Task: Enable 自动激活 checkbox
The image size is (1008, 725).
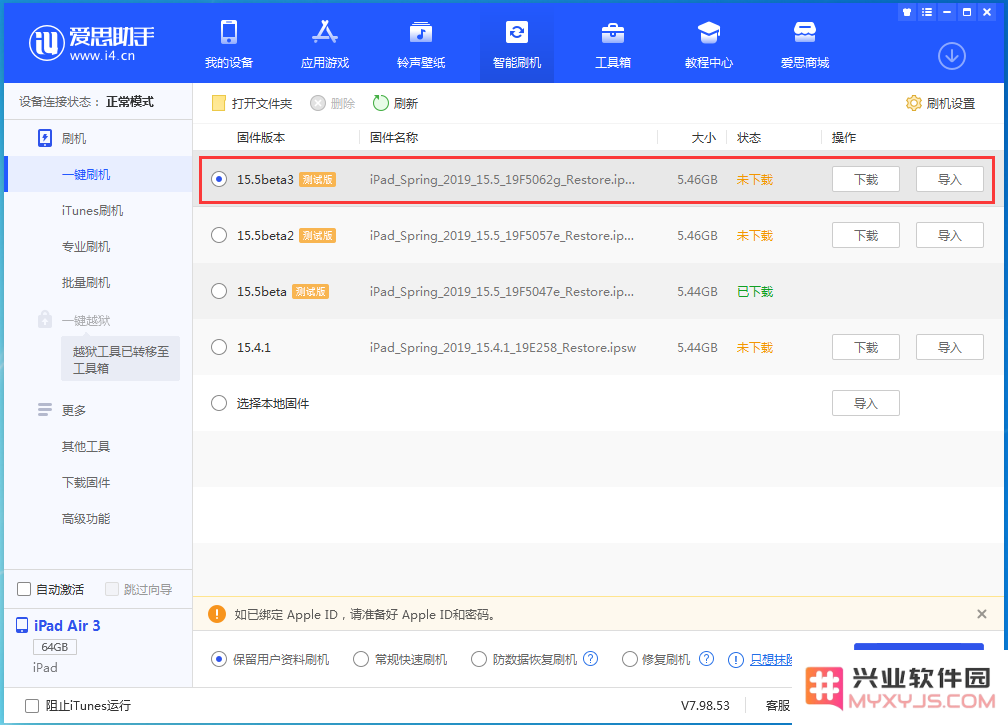Action: click(x=24, y=589)
